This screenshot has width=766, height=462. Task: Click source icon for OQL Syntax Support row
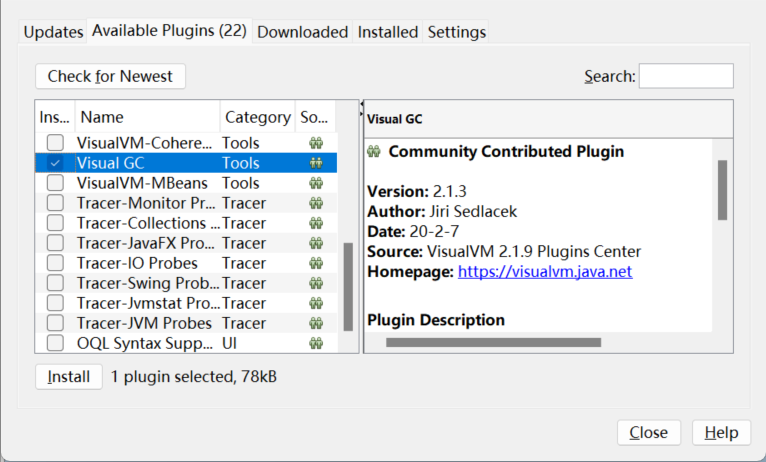click(316, 343)
